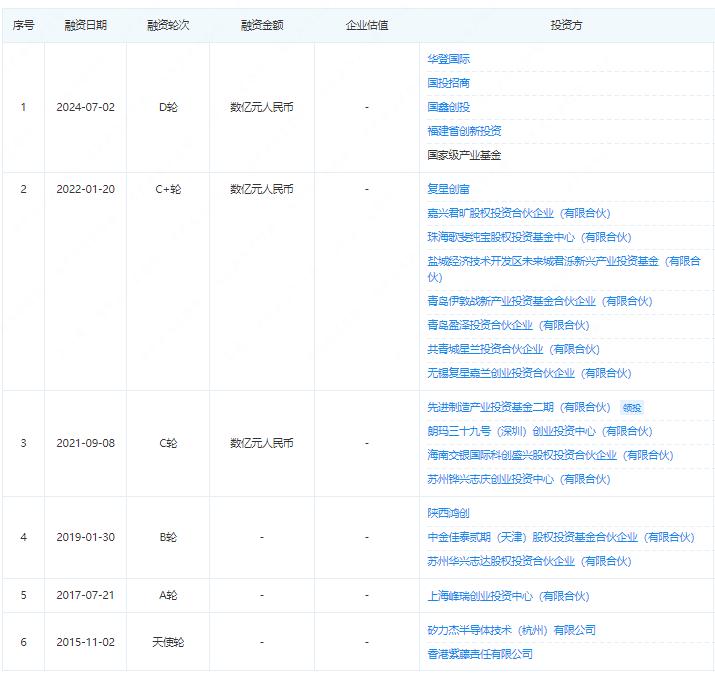Select 数亿元人民币 amount in C轮 row
The width and height of the screenshot is (715, 678).
pos(262,443)
